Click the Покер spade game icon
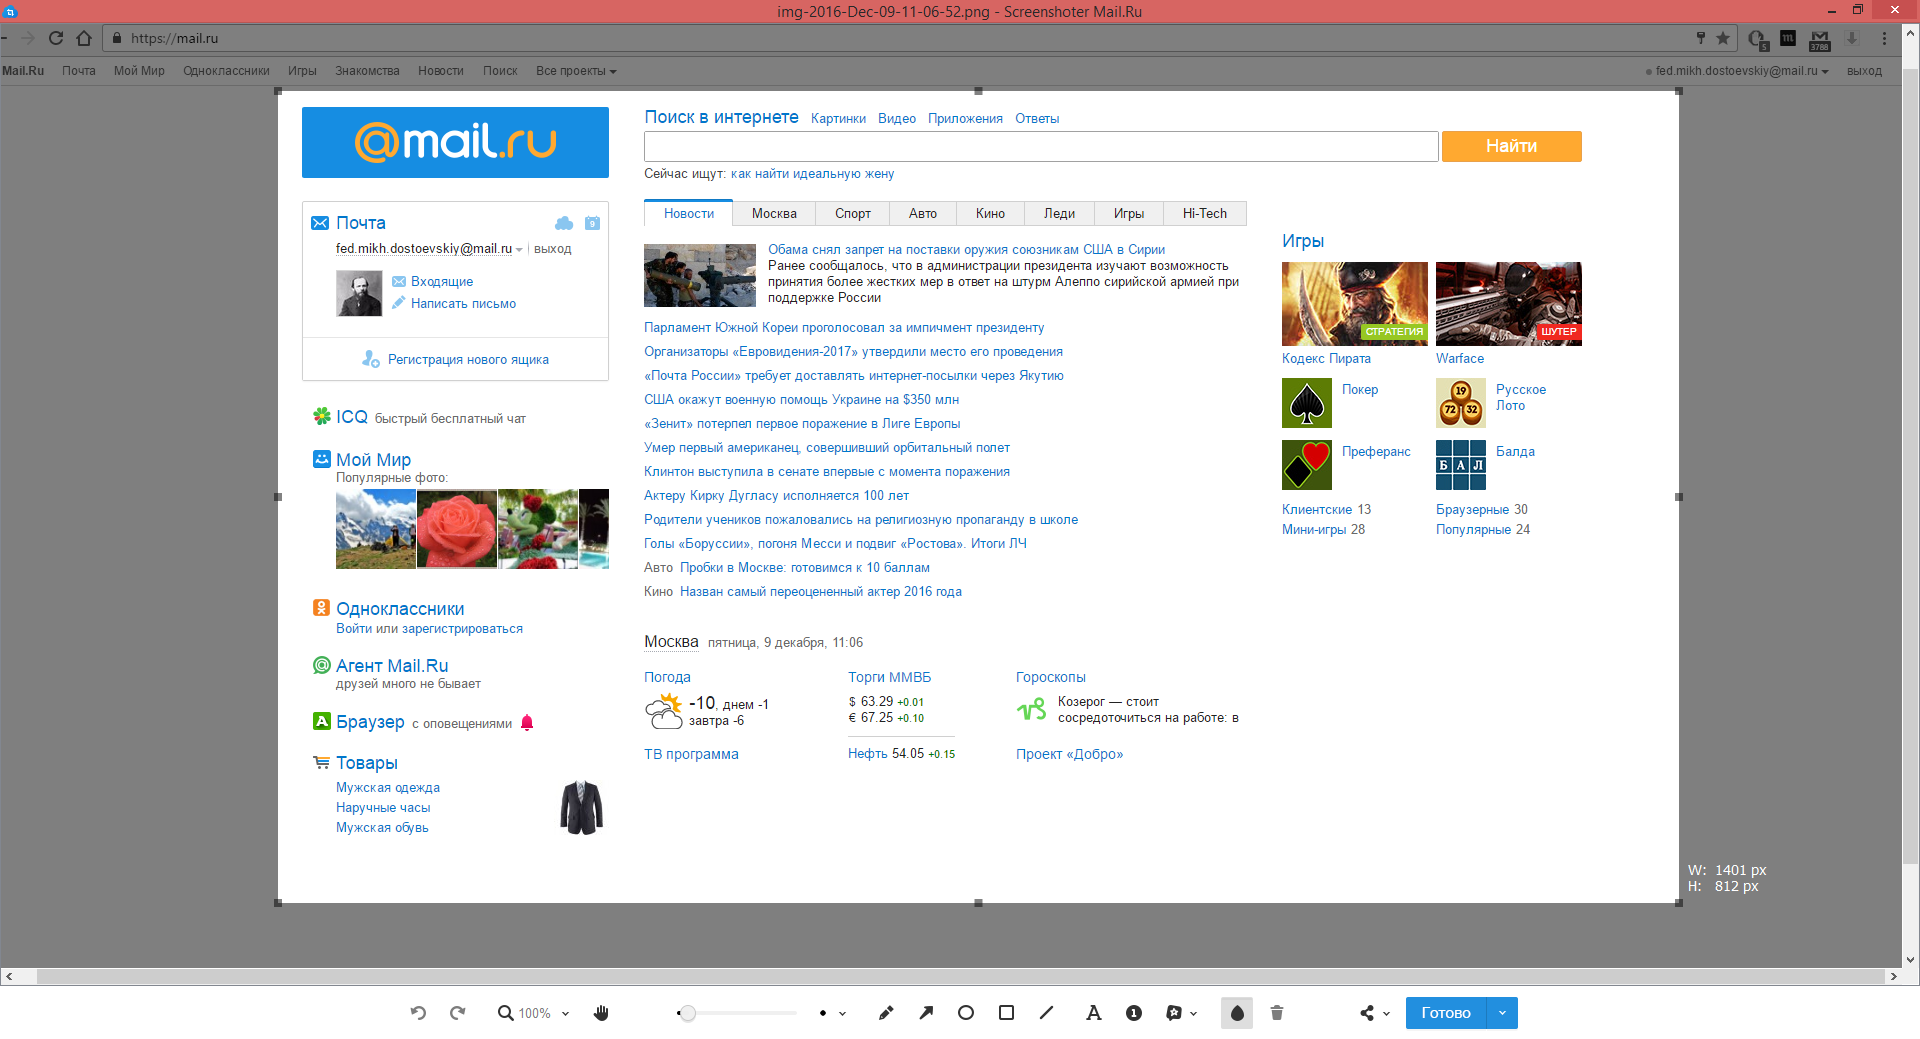 [1307, 403]
